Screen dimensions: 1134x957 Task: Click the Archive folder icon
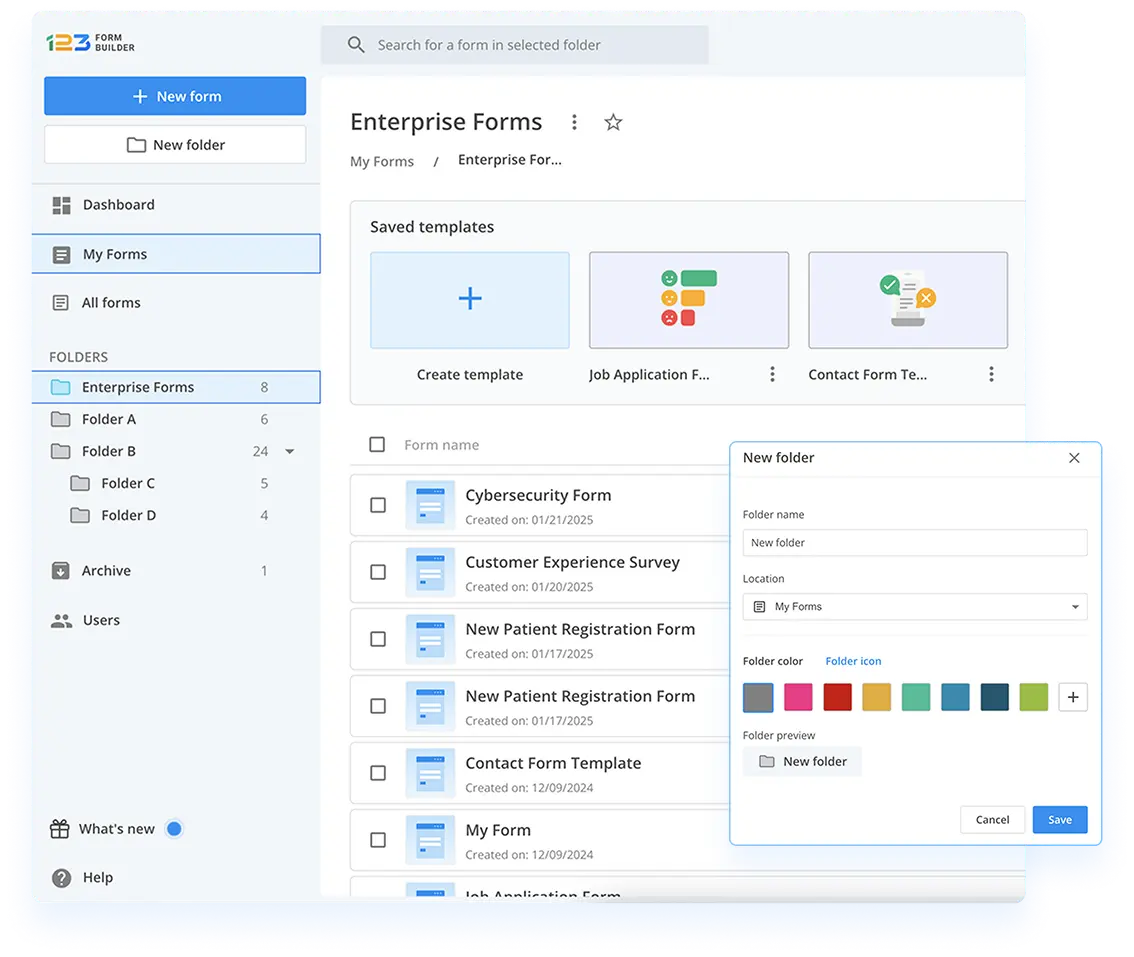pos(62,570)
